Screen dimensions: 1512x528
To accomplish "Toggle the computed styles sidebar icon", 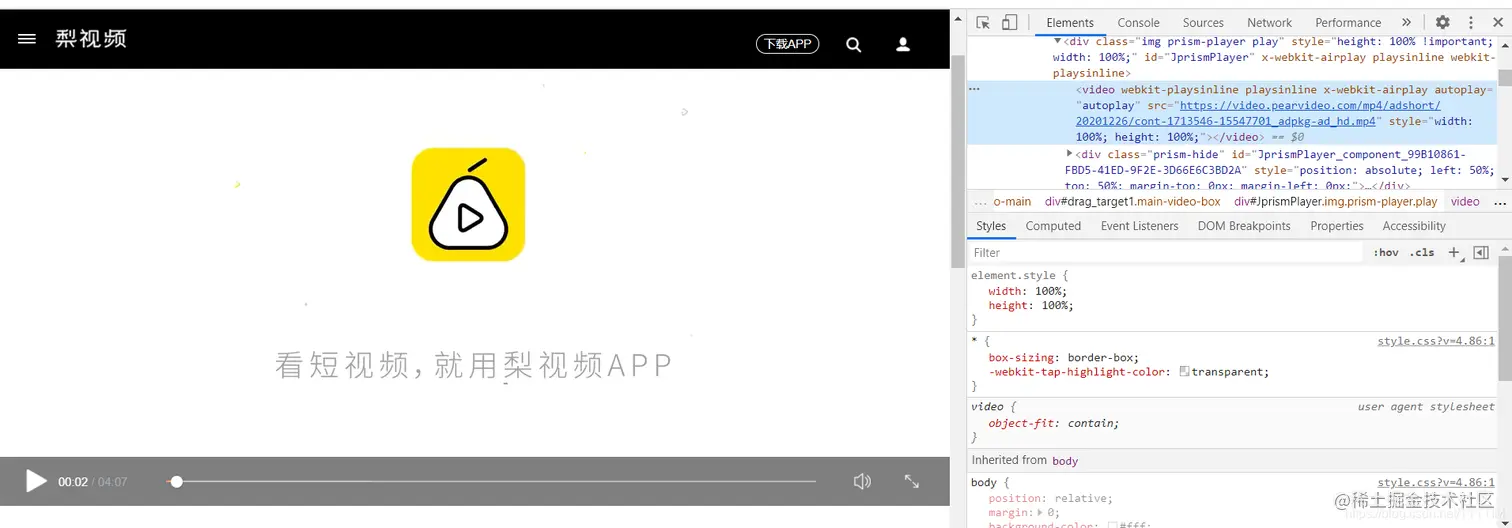I will point(1481,253).
